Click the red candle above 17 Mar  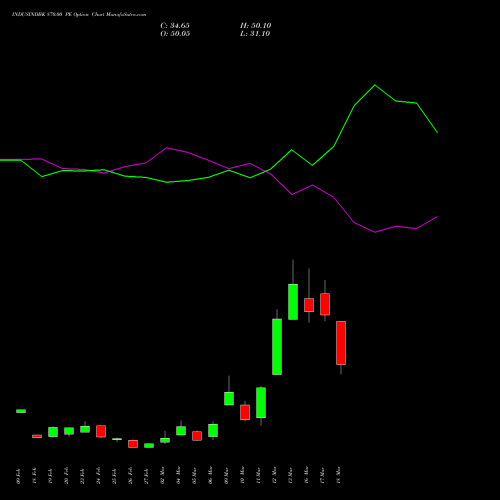coord(325,304)
